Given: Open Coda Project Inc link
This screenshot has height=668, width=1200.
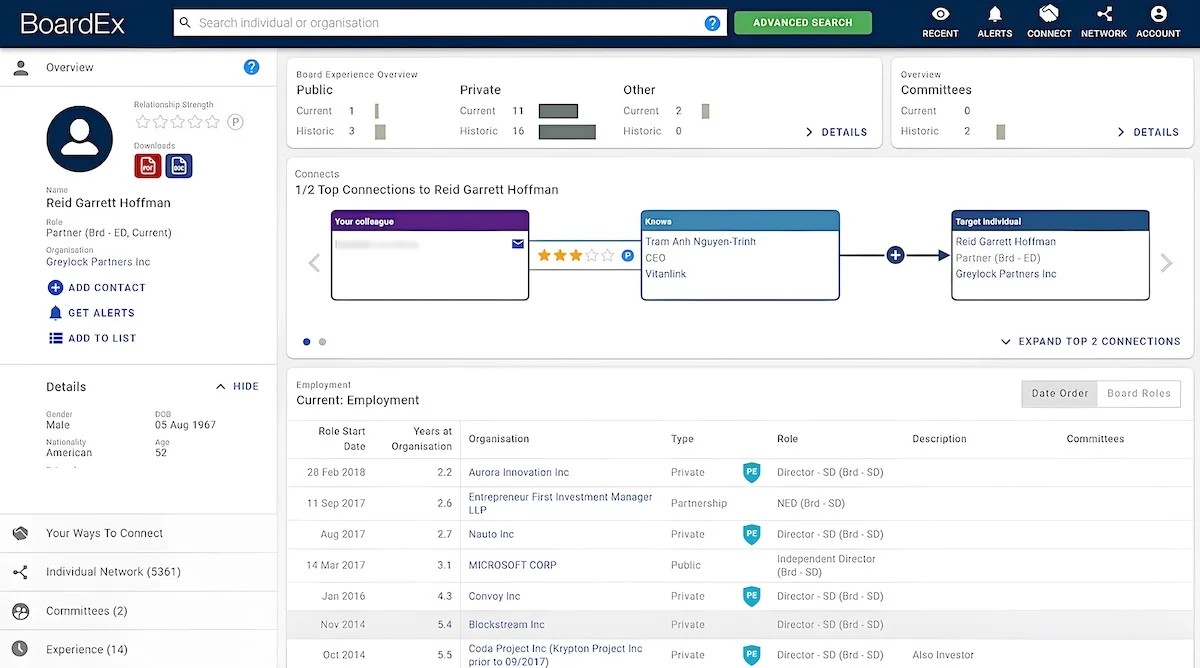Looking at the screenshot, I should tap(555, 655).
